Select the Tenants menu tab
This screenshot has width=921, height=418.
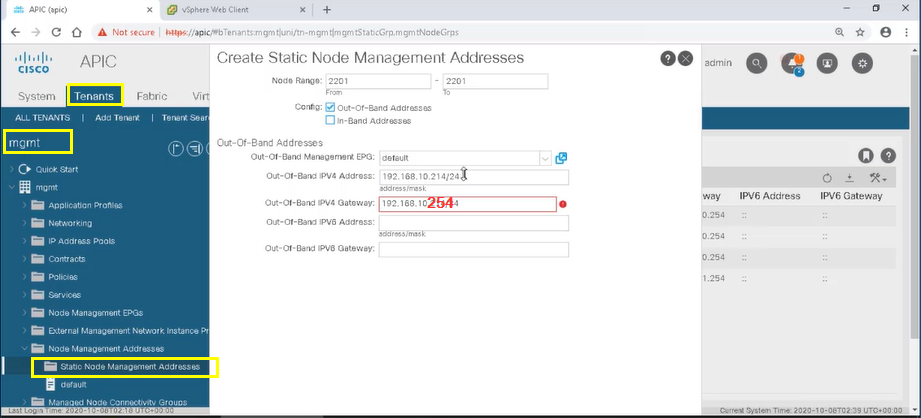[x=94, y=96]
